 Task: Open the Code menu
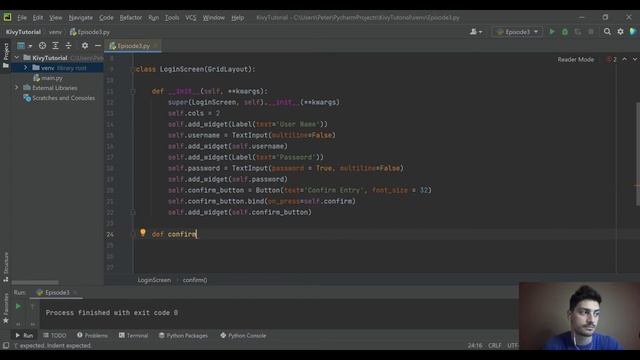tap(106, 18)
